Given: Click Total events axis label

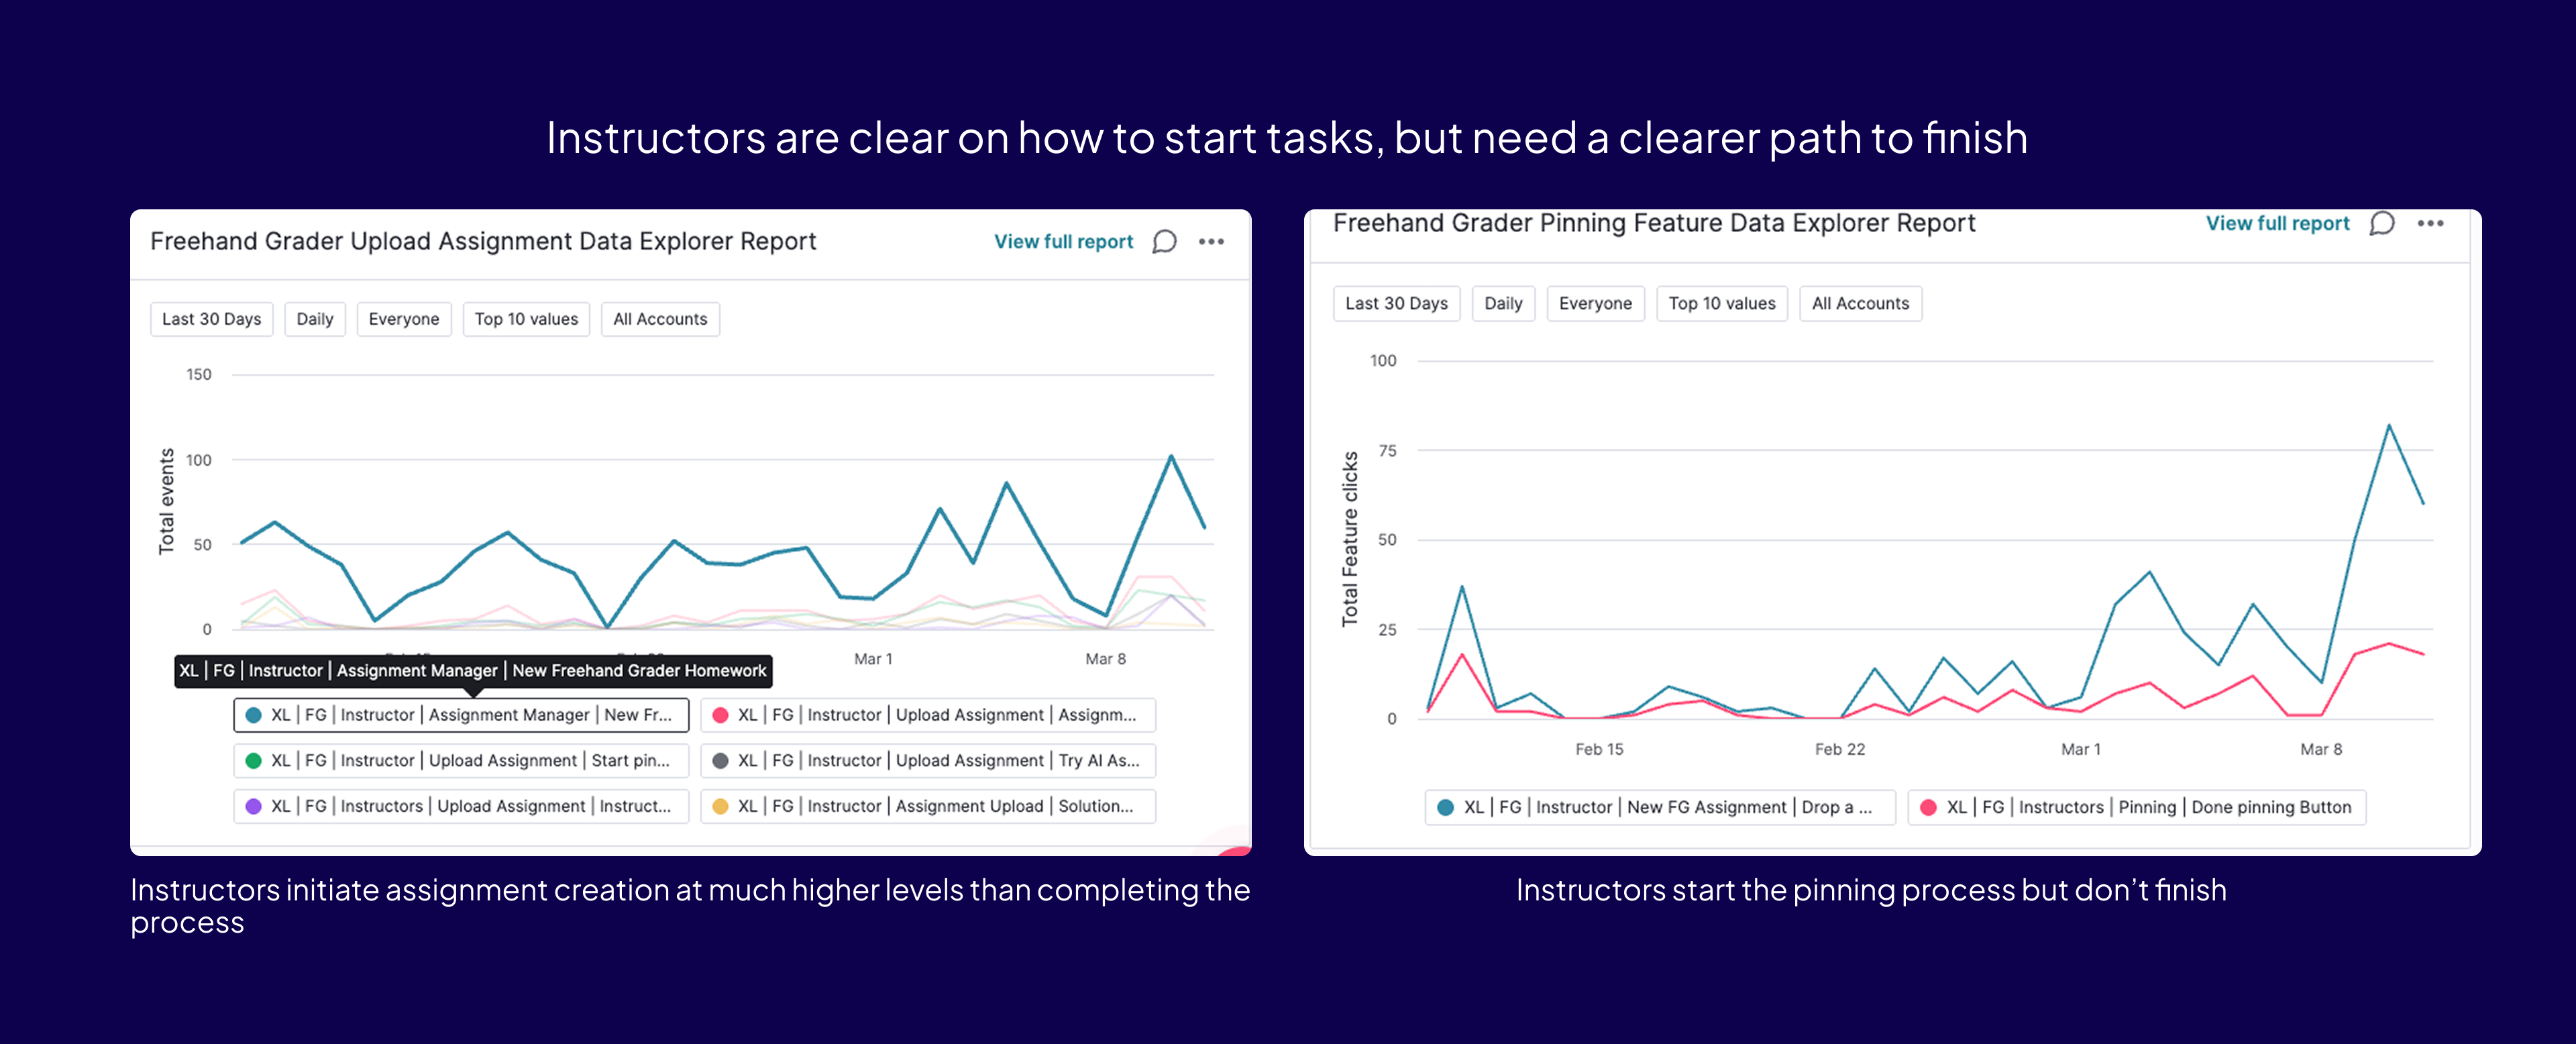Looking at the screenshot, I should [167, 501].
